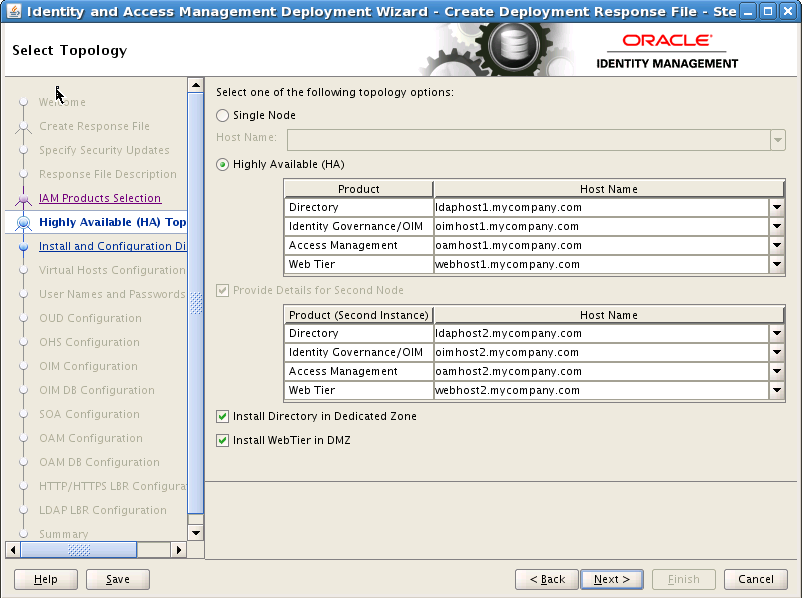802x598 pixels.
Task: Click Specify Security Updates step
Action: tap(104, 150)
